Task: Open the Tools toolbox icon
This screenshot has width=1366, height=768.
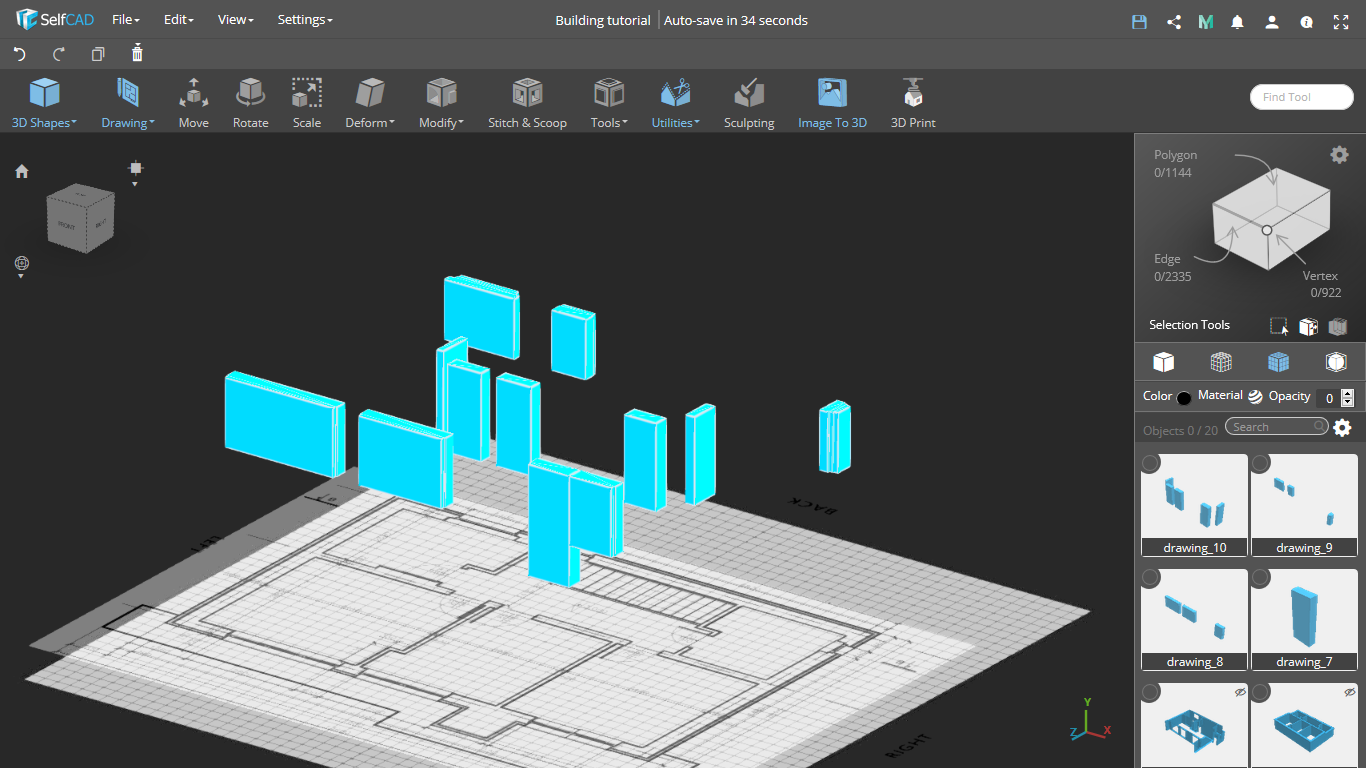Action: tap(609, 93)
